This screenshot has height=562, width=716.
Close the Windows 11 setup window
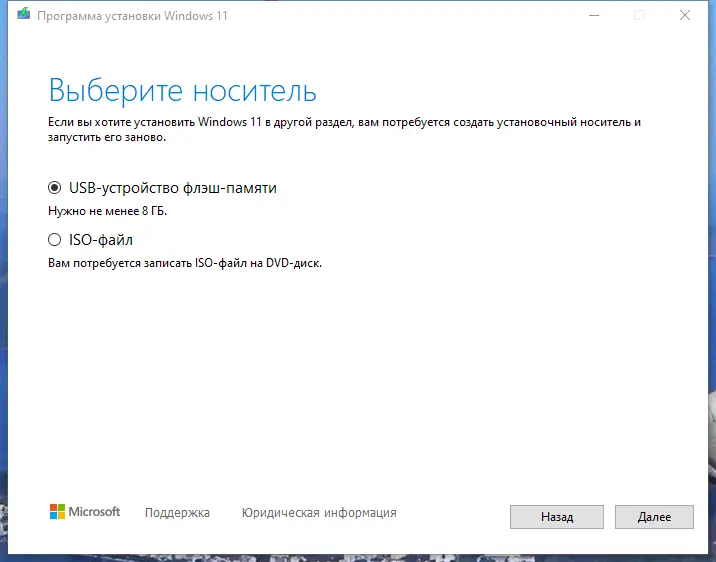point(684,16)
